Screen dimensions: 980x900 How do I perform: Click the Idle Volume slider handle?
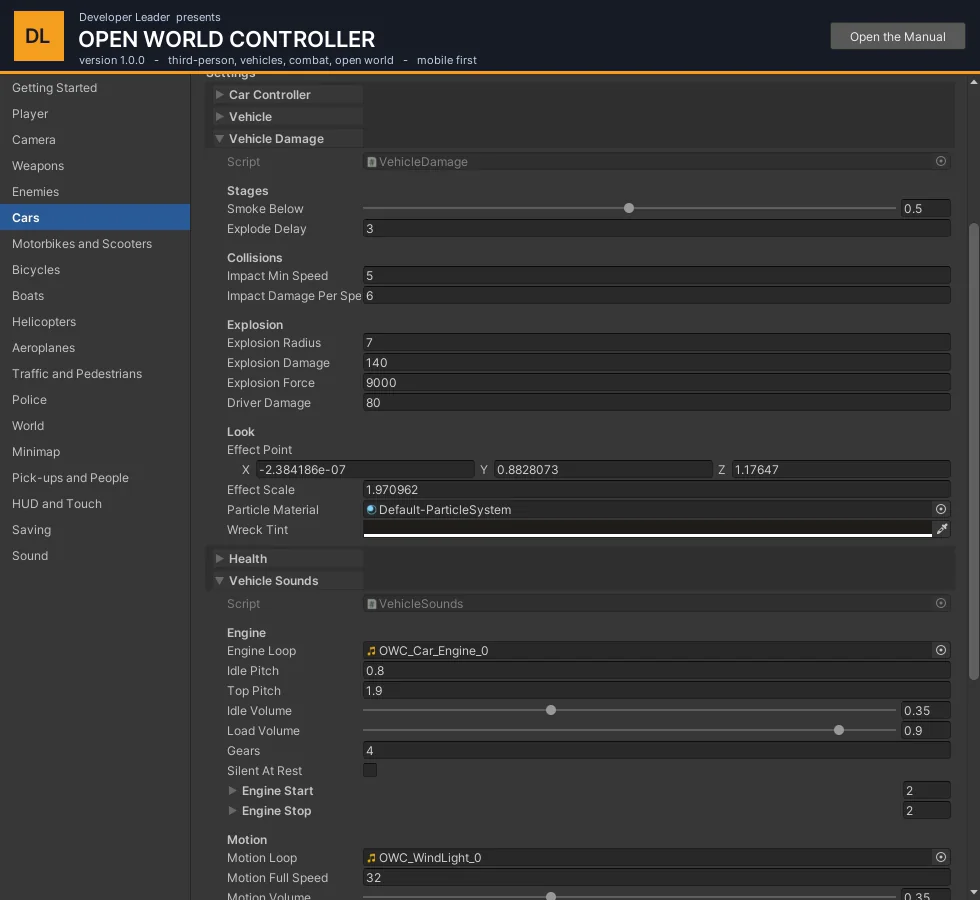(x=551, y=710)
